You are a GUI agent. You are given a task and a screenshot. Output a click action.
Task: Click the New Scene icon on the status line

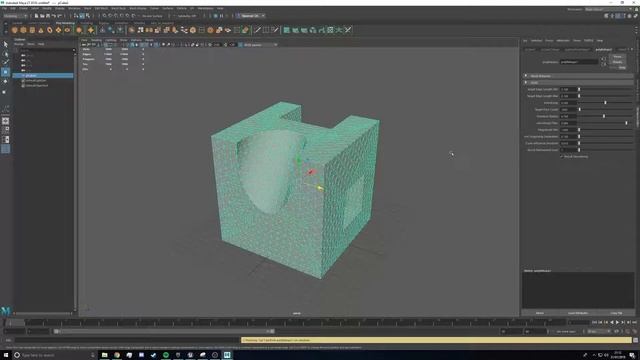[36, 16]
